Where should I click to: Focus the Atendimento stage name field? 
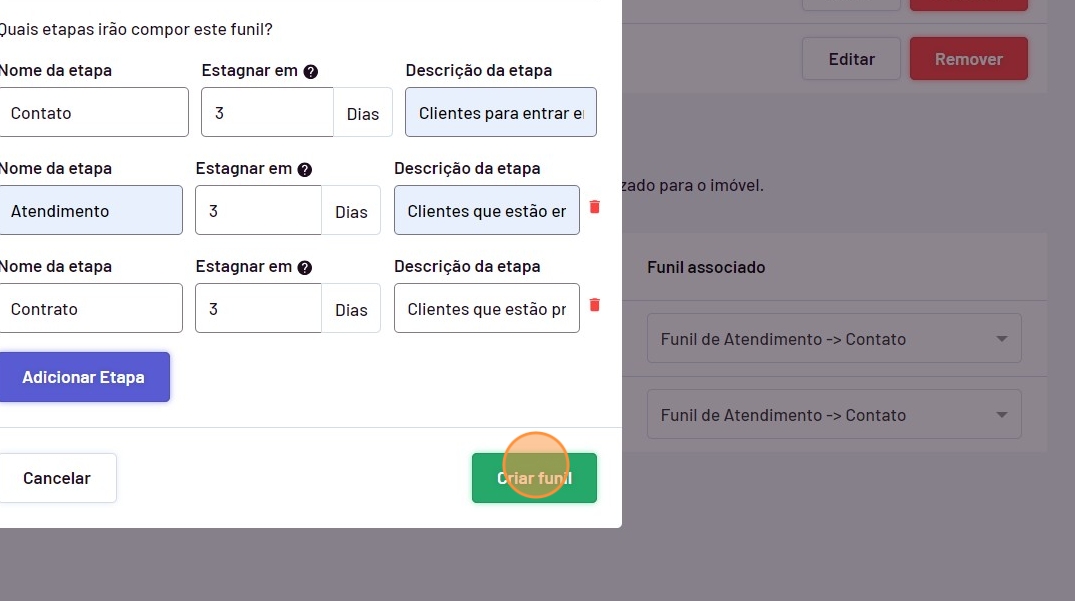pos(90,211)
